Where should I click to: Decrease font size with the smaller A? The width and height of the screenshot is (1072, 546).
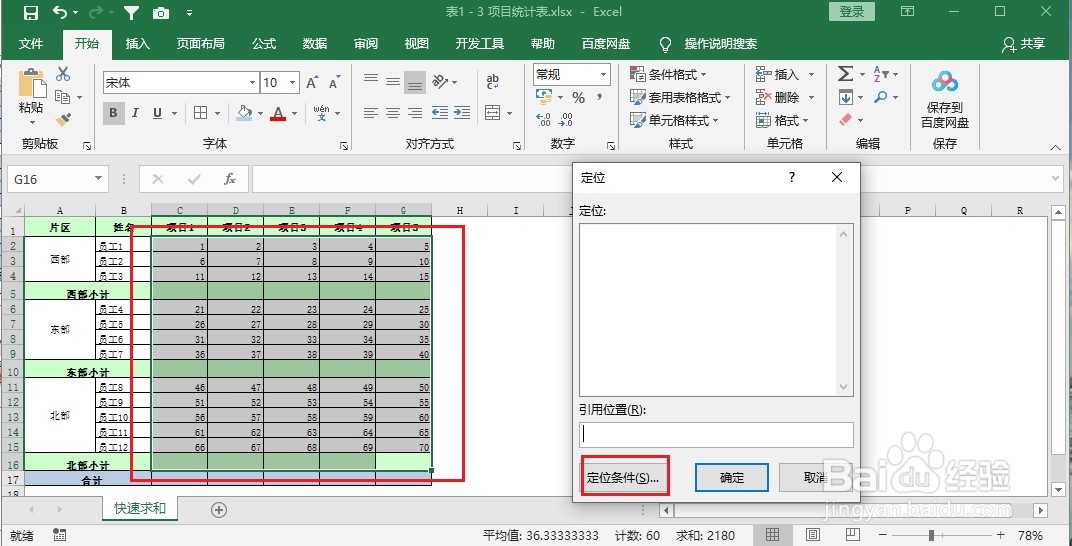(334, 83)
